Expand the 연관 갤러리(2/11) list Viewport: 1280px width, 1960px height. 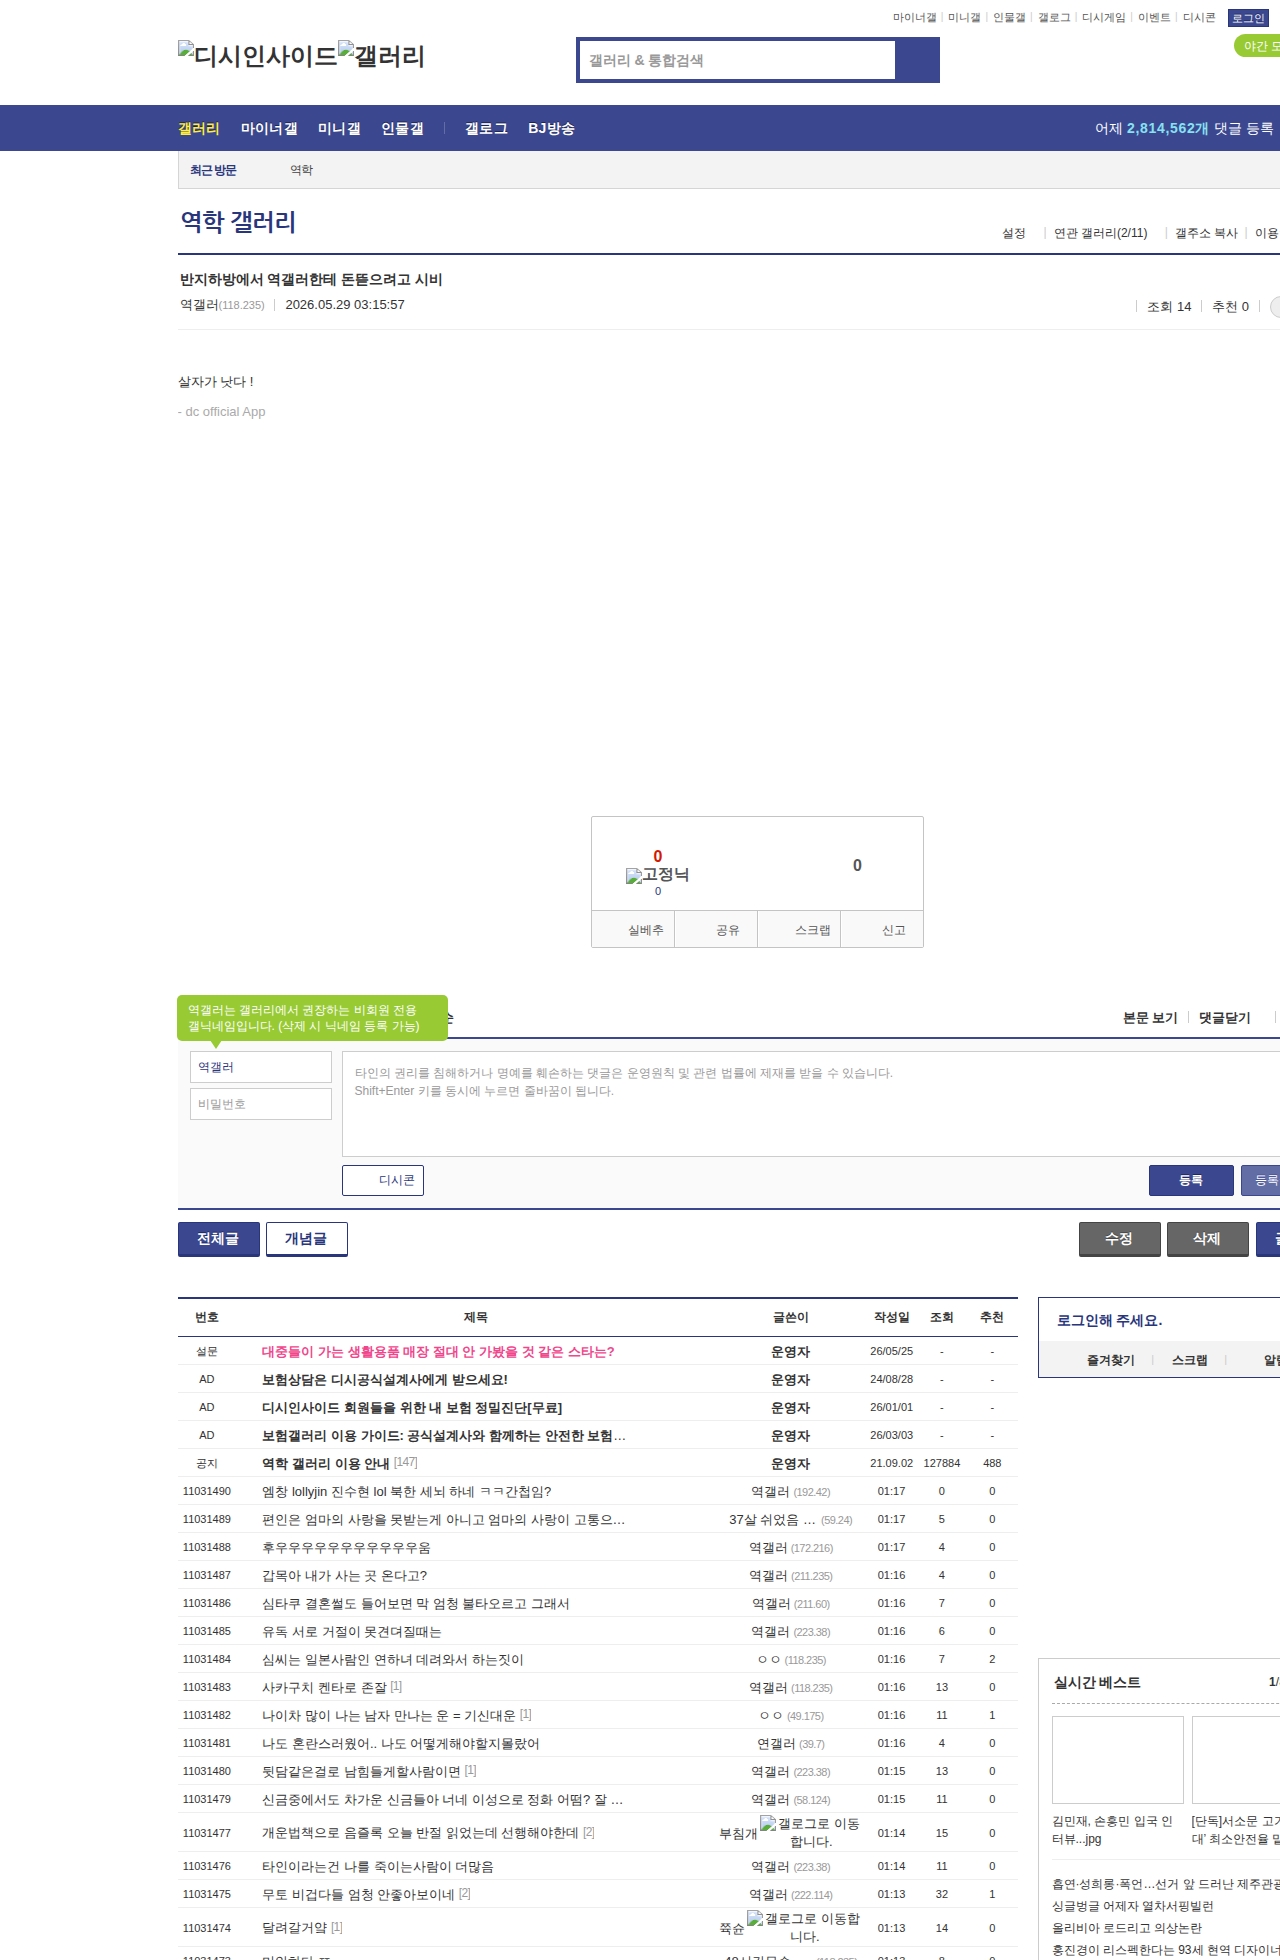(x=1100, y=233)
